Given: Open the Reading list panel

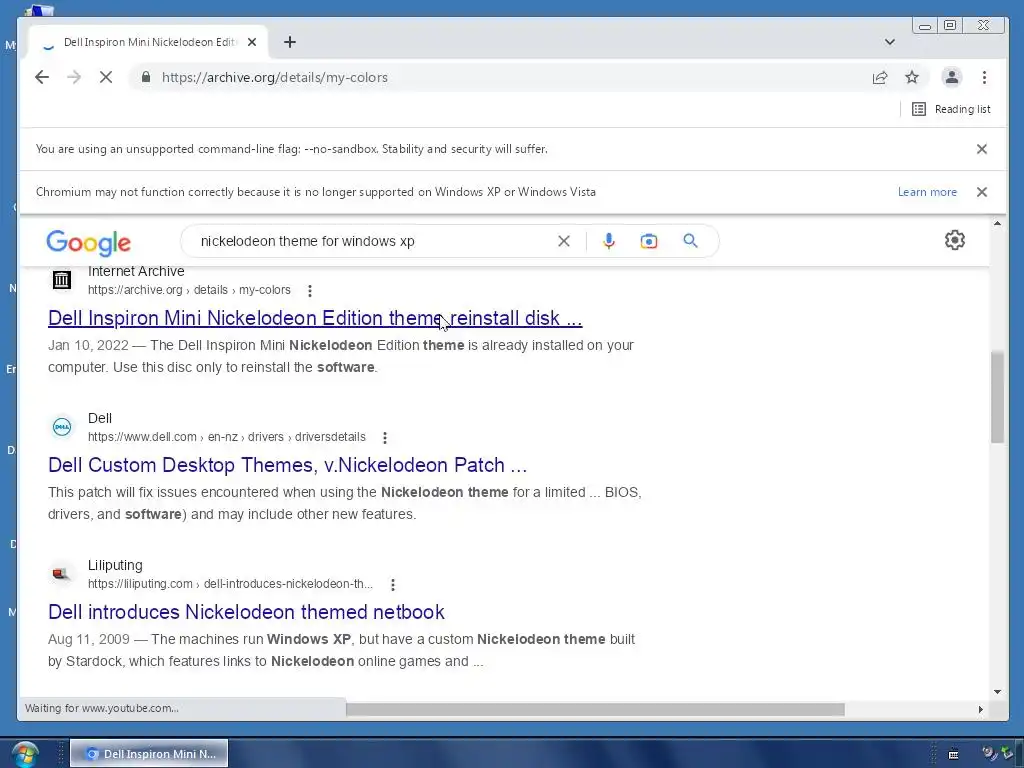Looking at the screenshot, I should (952, 109).
